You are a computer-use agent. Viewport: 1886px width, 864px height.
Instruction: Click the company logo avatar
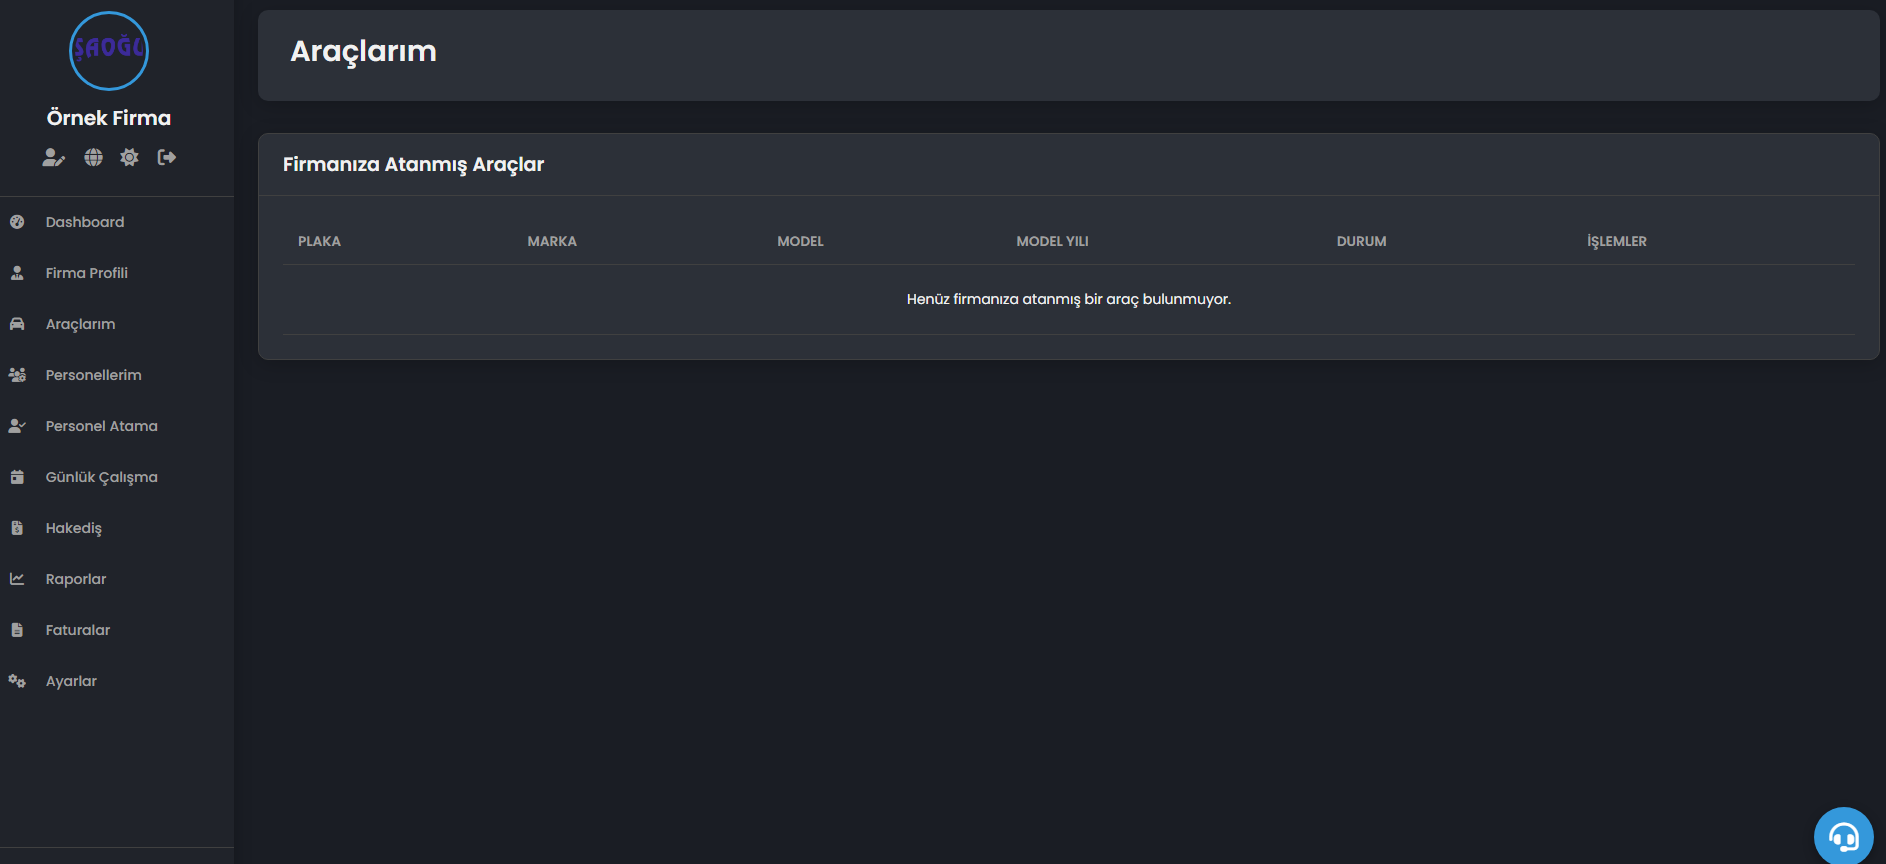[109, 51]
